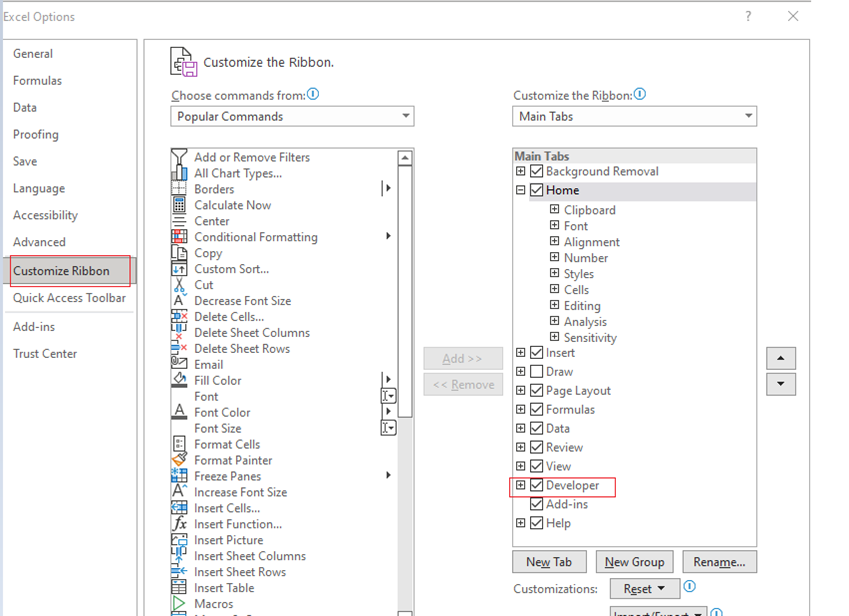The height and width of the screenshot is (616, 849).
Task: Click the Fill Color swatch icon
Action: [181, 380]
